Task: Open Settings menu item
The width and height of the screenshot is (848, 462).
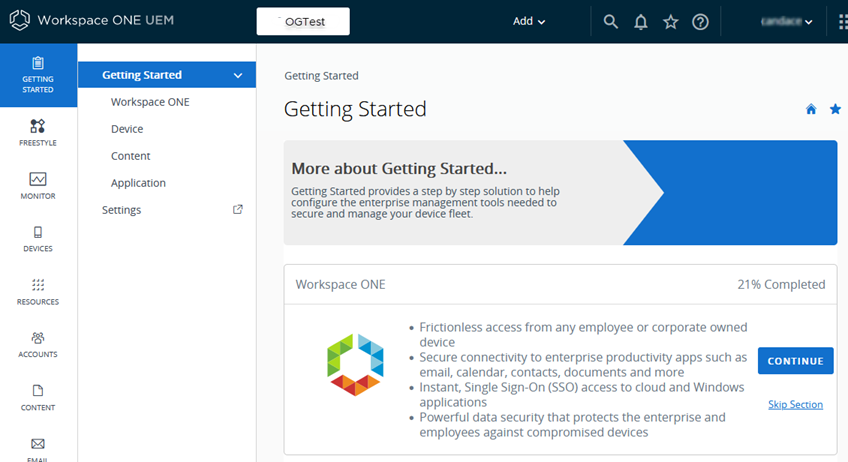Action: click(122, 210)
